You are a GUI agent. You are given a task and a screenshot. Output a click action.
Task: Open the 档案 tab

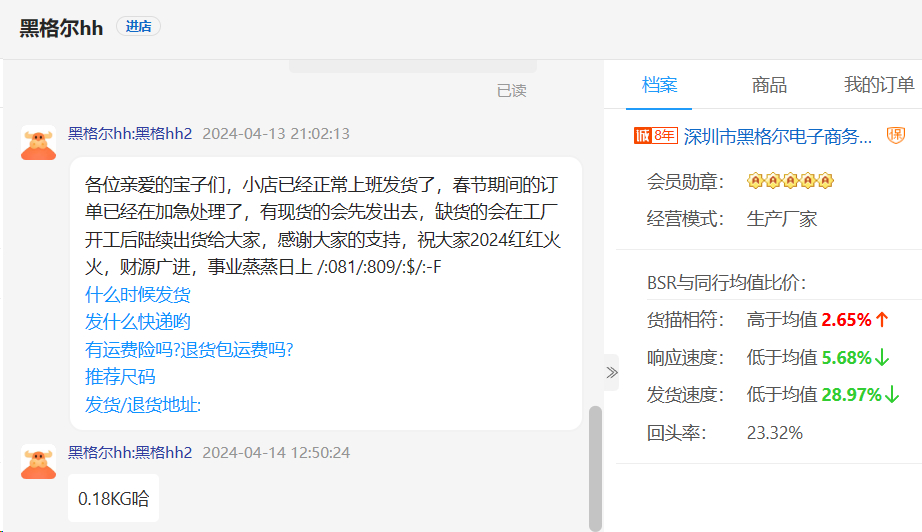(659, 85)
